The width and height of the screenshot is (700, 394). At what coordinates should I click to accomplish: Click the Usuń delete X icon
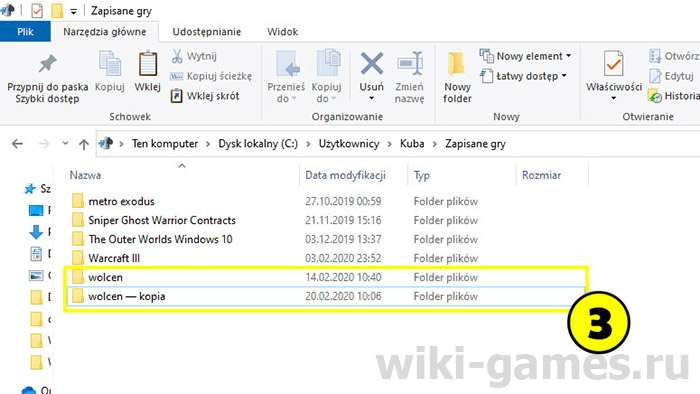pos(372,63)
